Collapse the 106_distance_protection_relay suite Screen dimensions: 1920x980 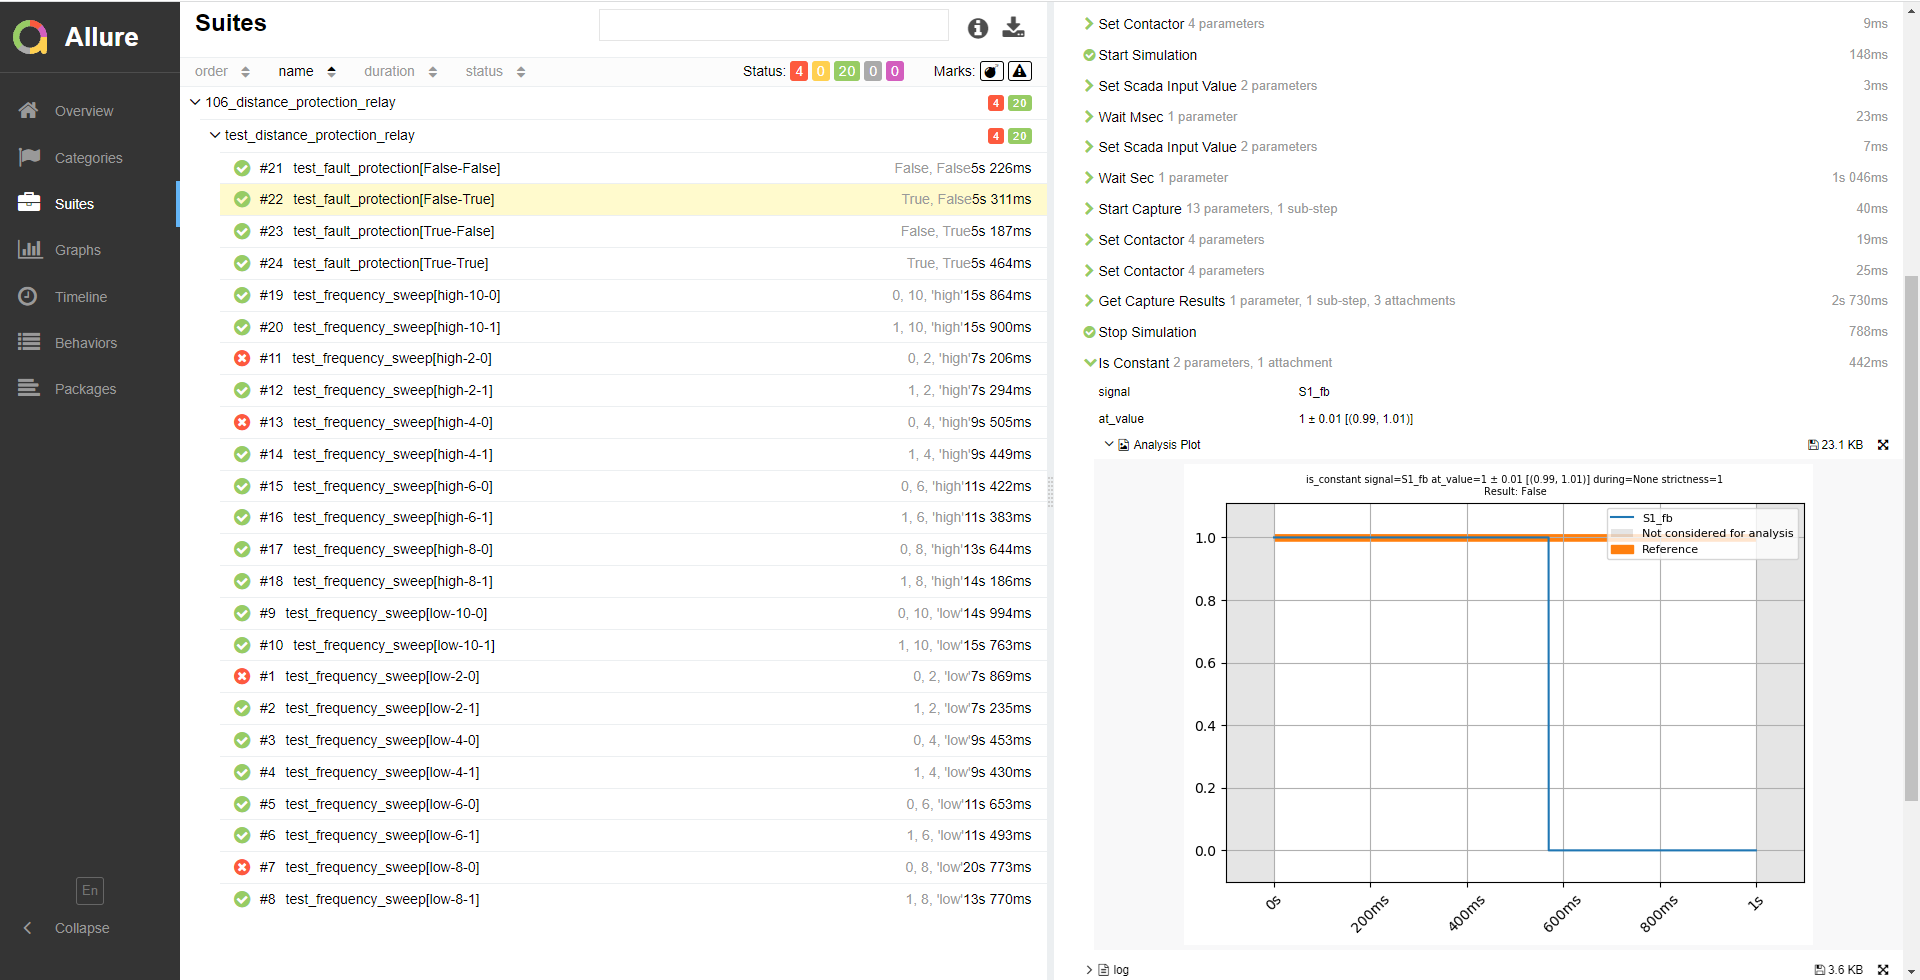pos(196,102)
